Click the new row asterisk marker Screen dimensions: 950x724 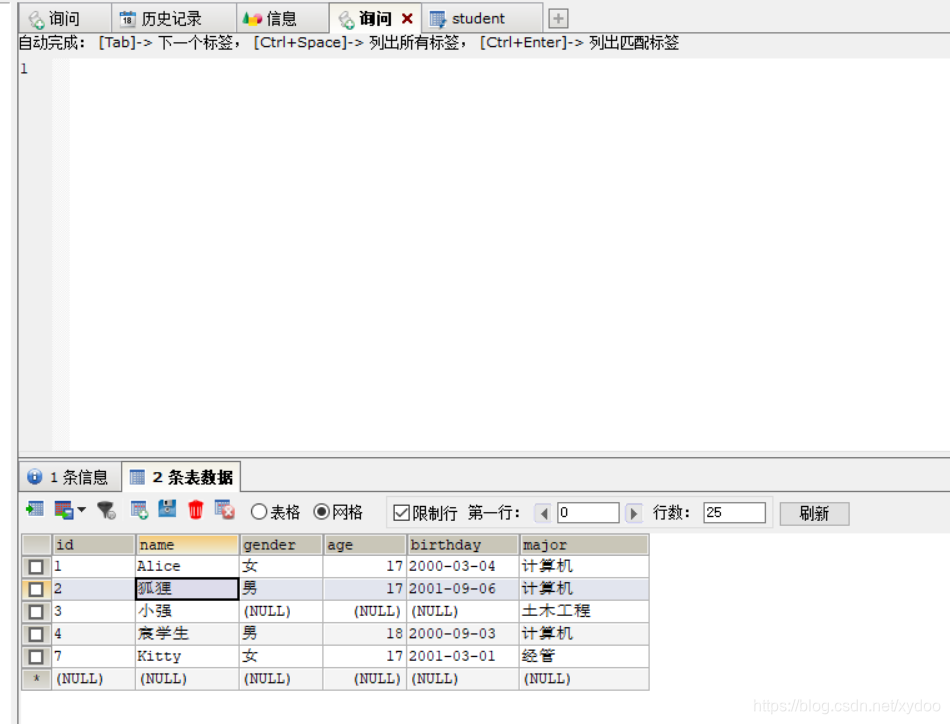coord(36,679)
